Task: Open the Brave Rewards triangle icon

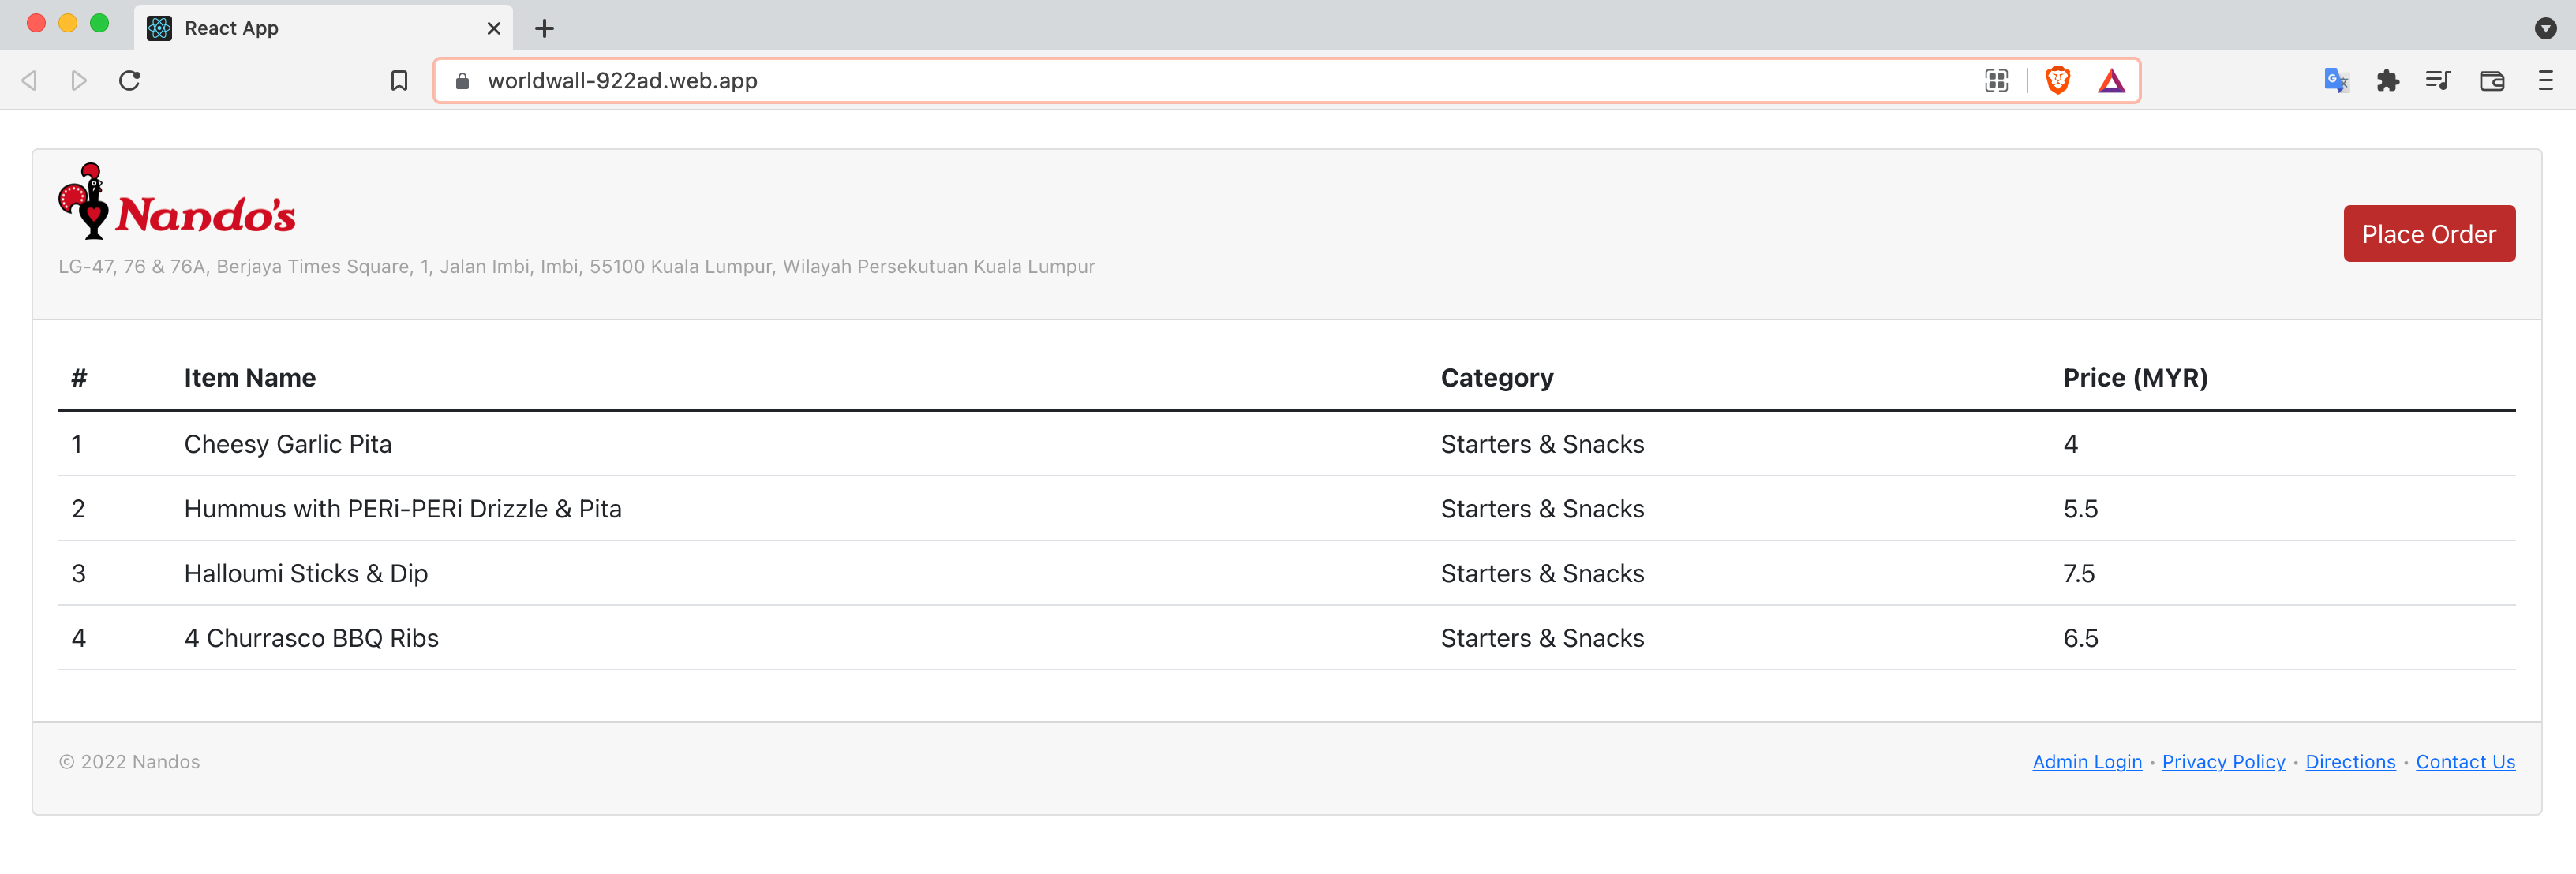Action: (2111, 80)
